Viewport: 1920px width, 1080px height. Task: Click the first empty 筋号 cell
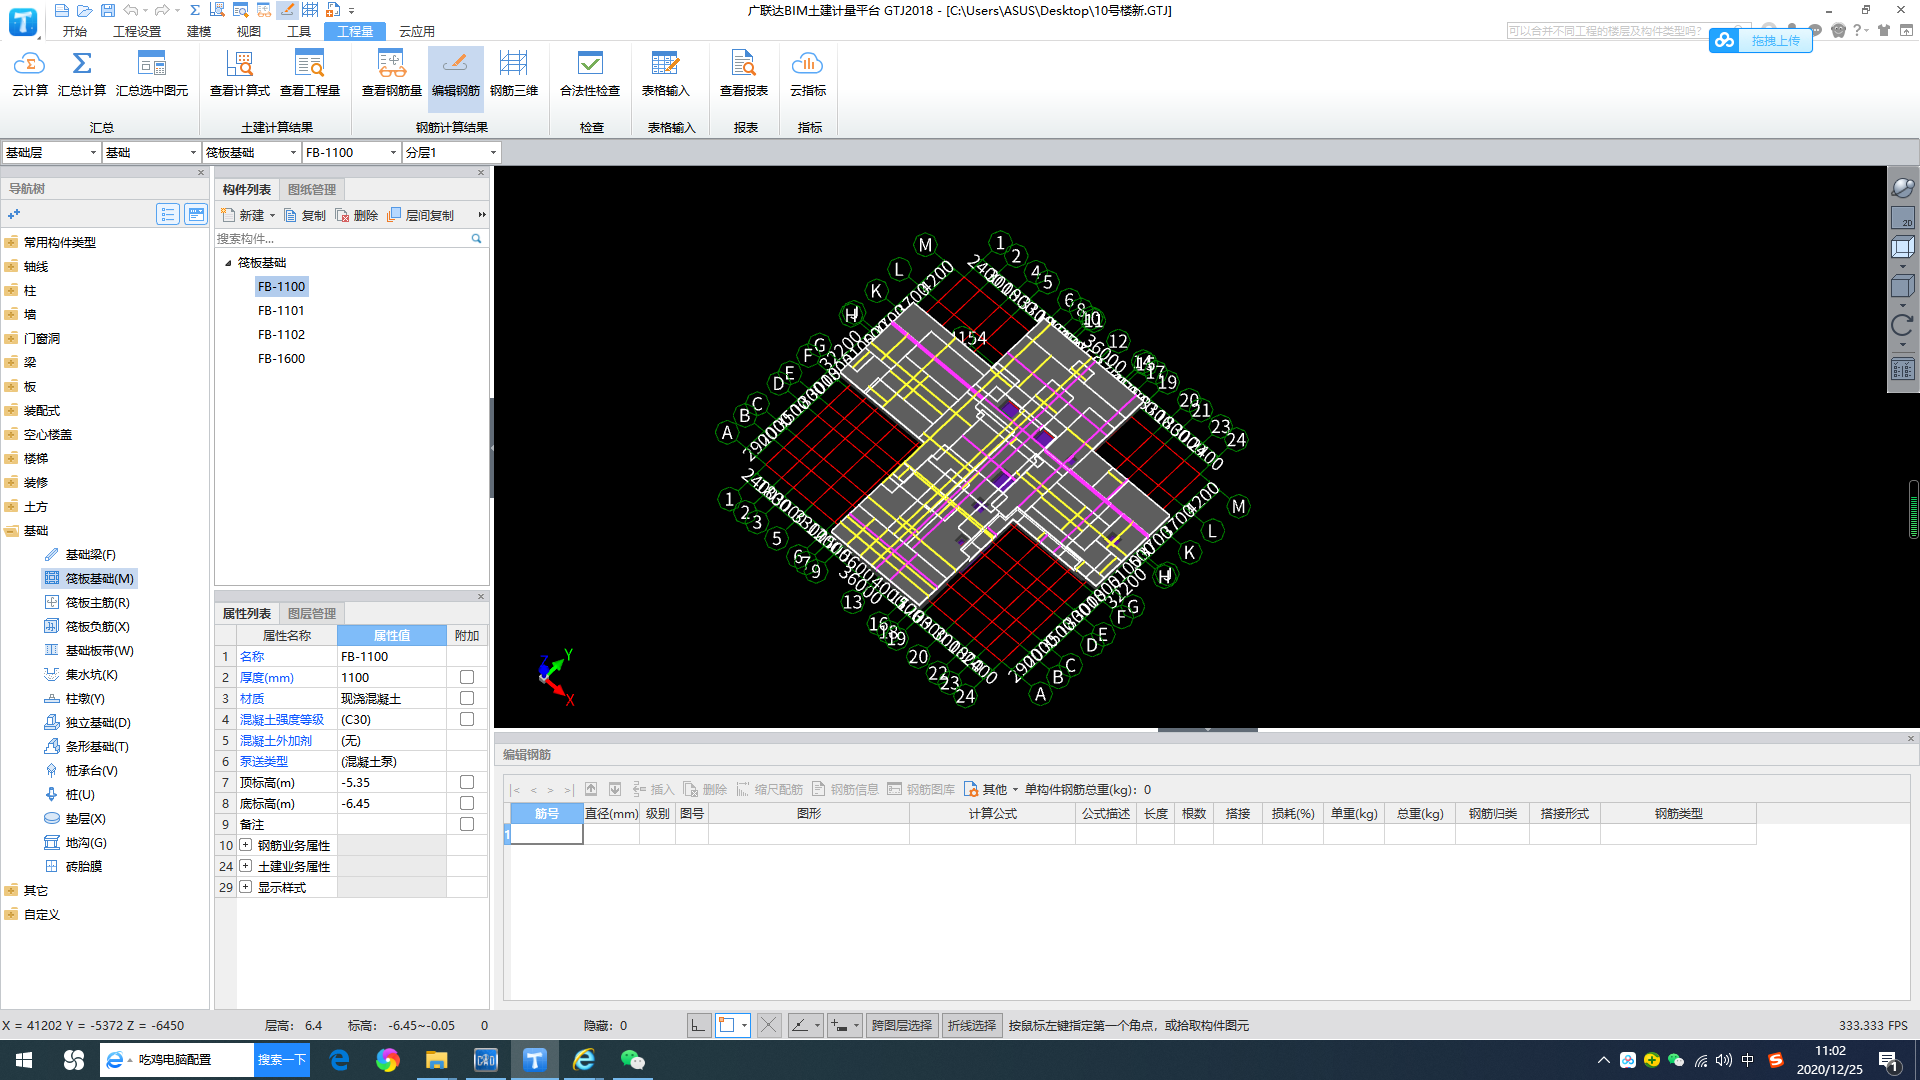point(547,834)
